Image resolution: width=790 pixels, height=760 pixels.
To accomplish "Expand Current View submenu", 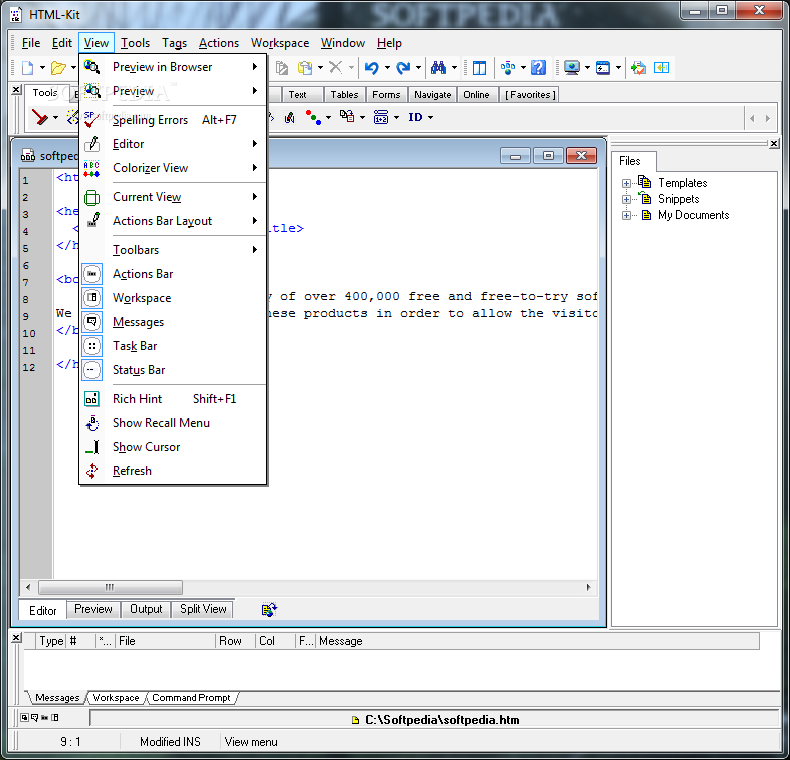I will (x=173, y=197).
